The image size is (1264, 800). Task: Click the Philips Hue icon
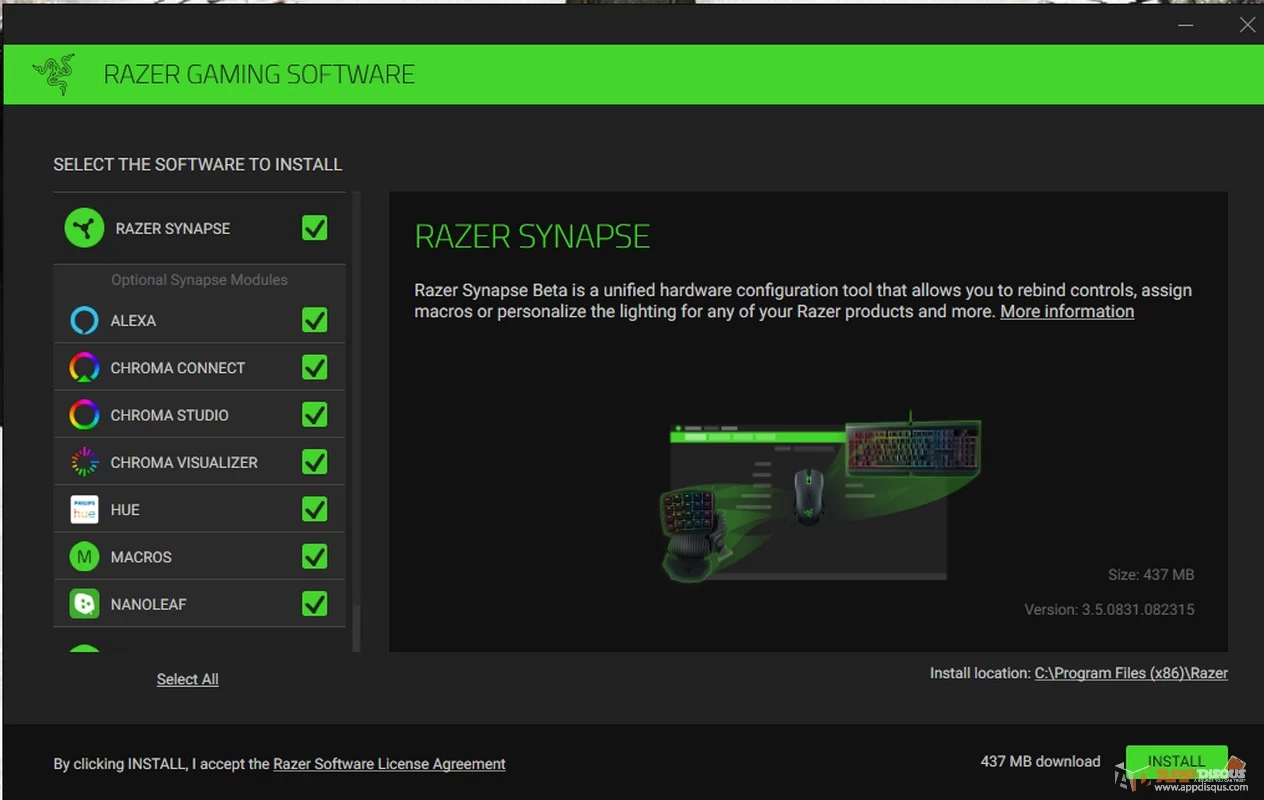click(84, 509)
